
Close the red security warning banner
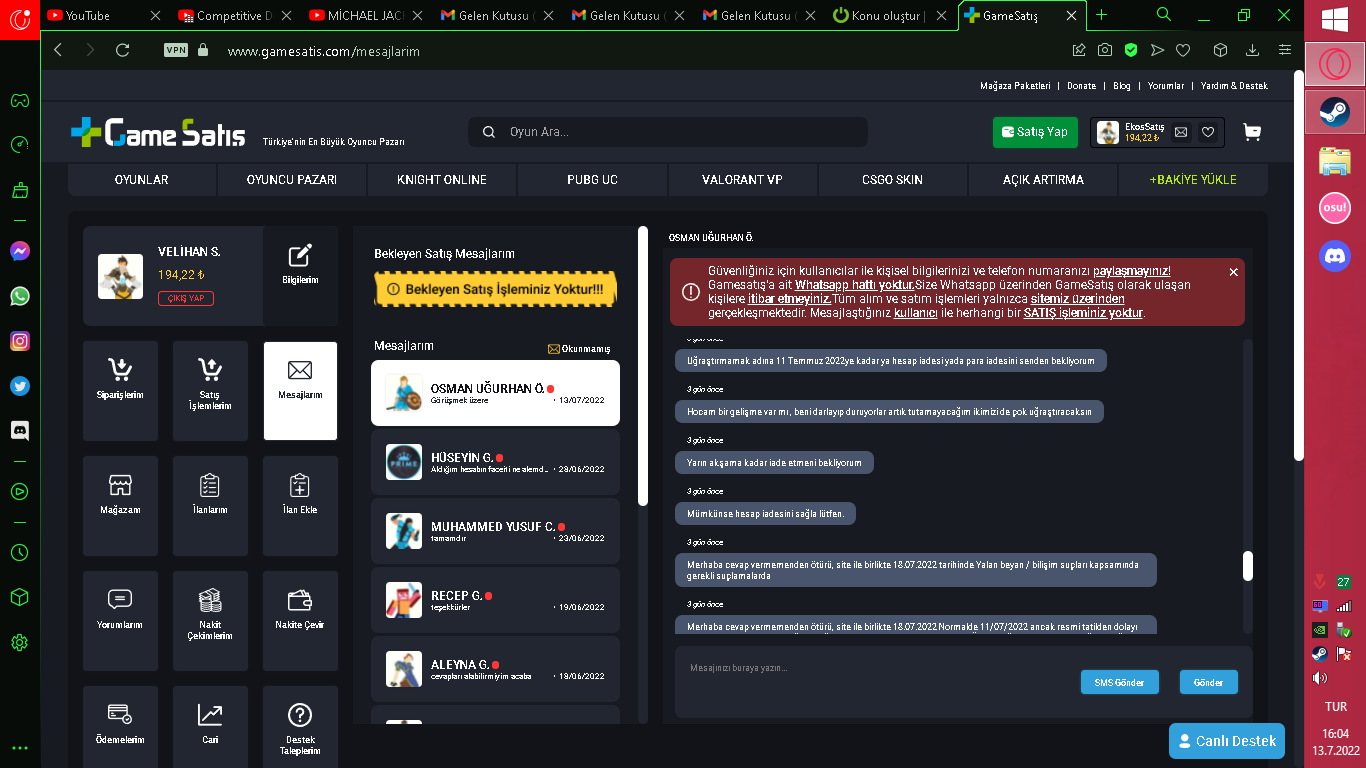[1233, 272]
